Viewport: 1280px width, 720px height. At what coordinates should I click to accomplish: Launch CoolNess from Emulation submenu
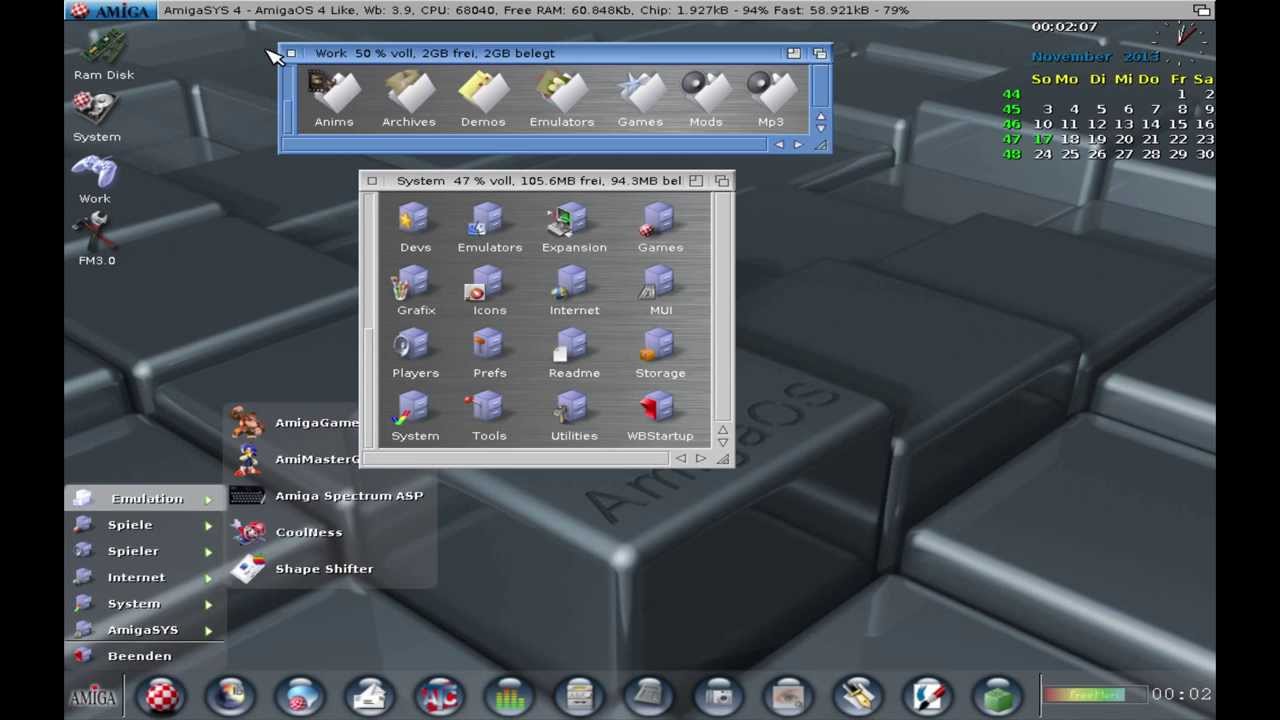tap(287, 532)
